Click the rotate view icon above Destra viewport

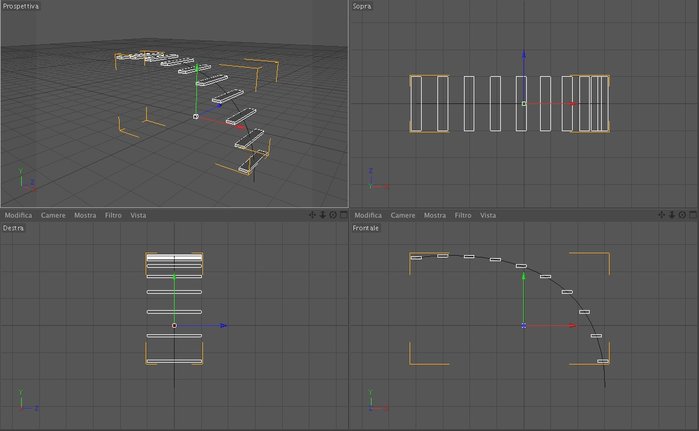coord(333,215)
